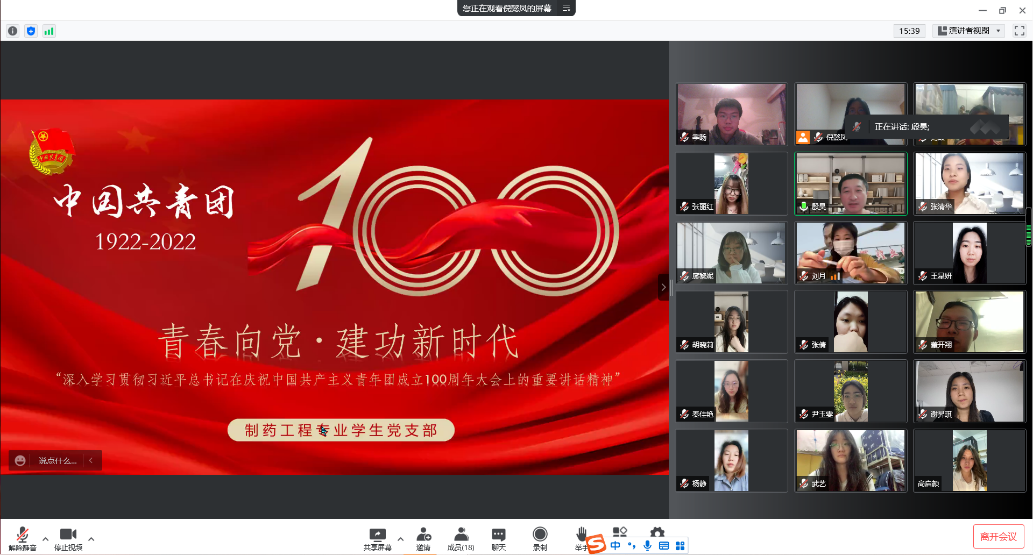This screenshot has height=555, width=1033.
Task: Click the '说点什么' chat input field
Action: pos(60,461)
